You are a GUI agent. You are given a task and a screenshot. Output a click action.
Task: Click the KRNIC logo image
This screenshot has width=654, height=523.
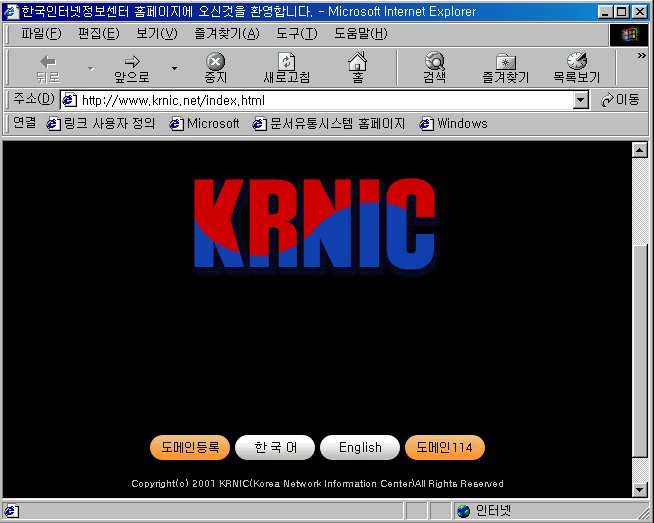tap(315, 224)
